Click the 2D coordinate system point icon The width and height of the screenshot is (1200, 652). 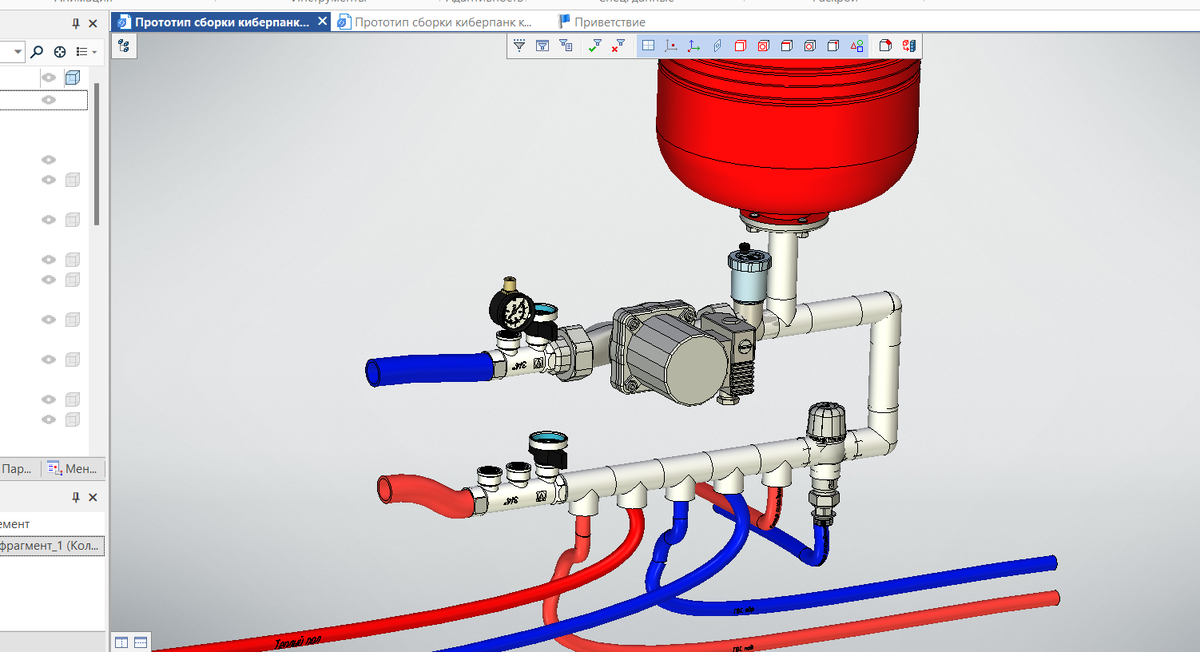[x=671, y=46]
